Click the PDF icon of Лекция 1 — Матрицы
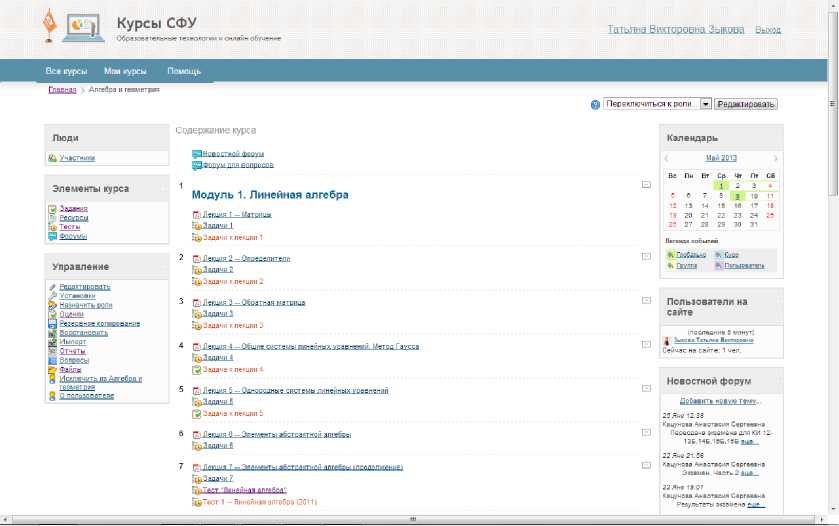Image resolution: width=839 pixels, height=526 pixels. (196, 215)
